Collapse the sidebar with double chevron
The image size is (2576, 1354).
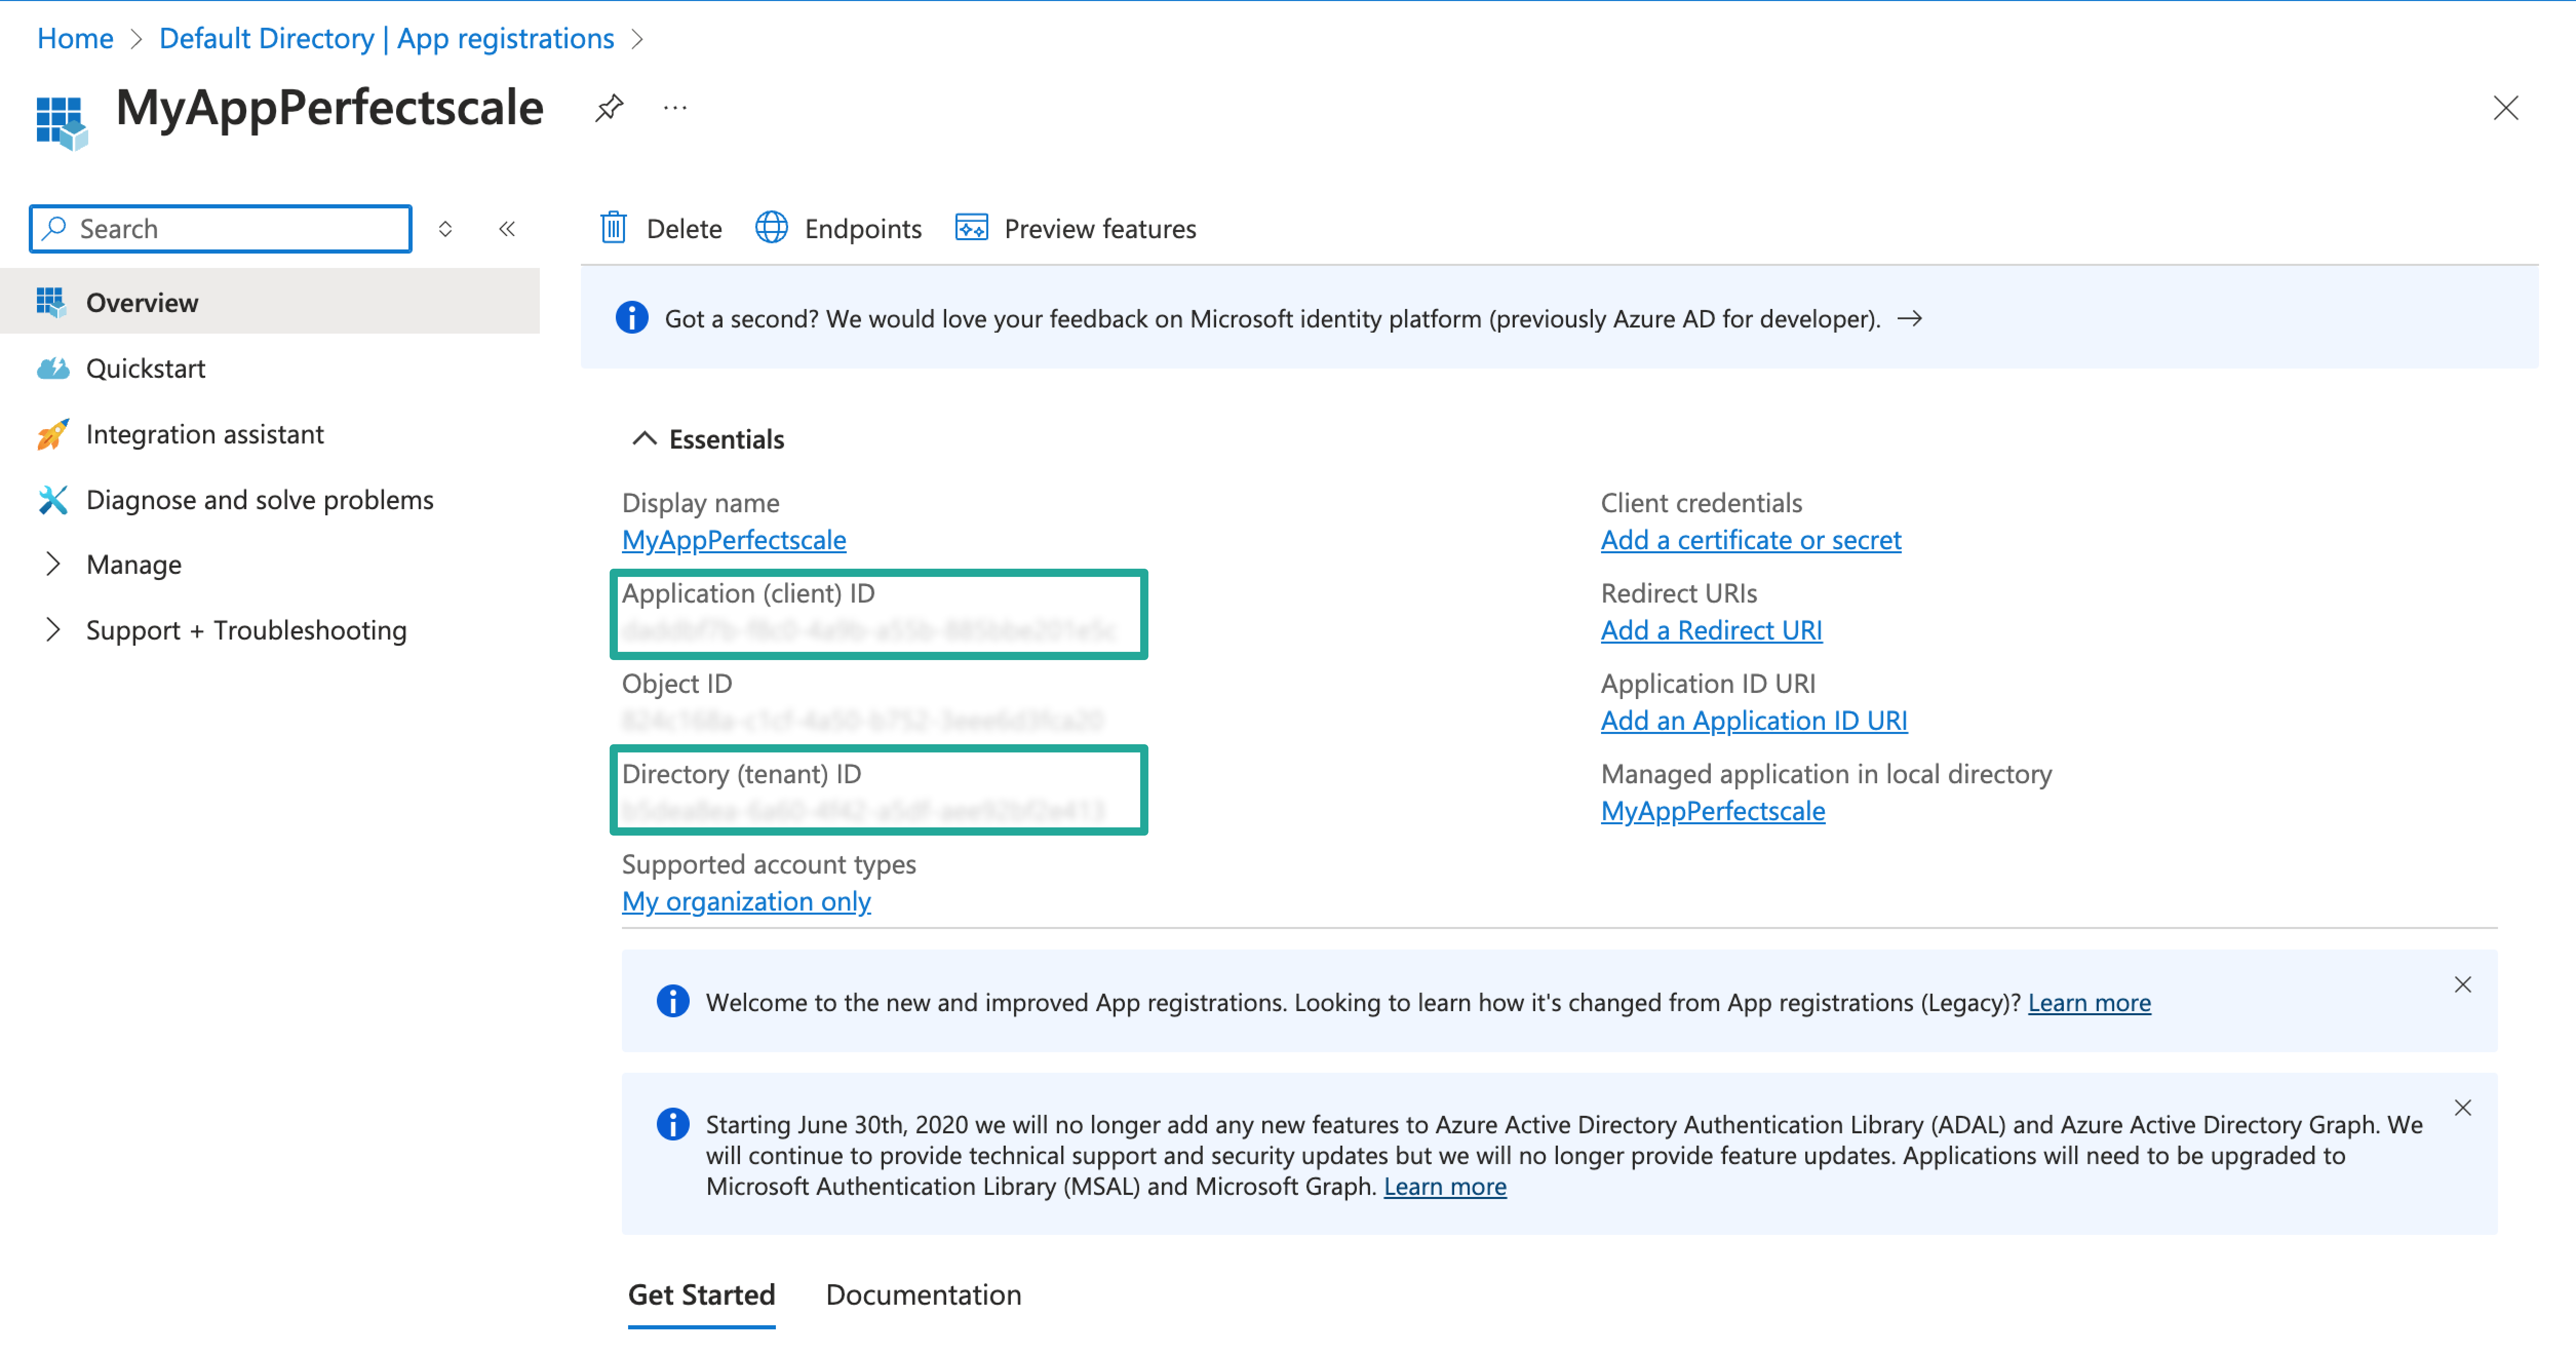point(507,229)
